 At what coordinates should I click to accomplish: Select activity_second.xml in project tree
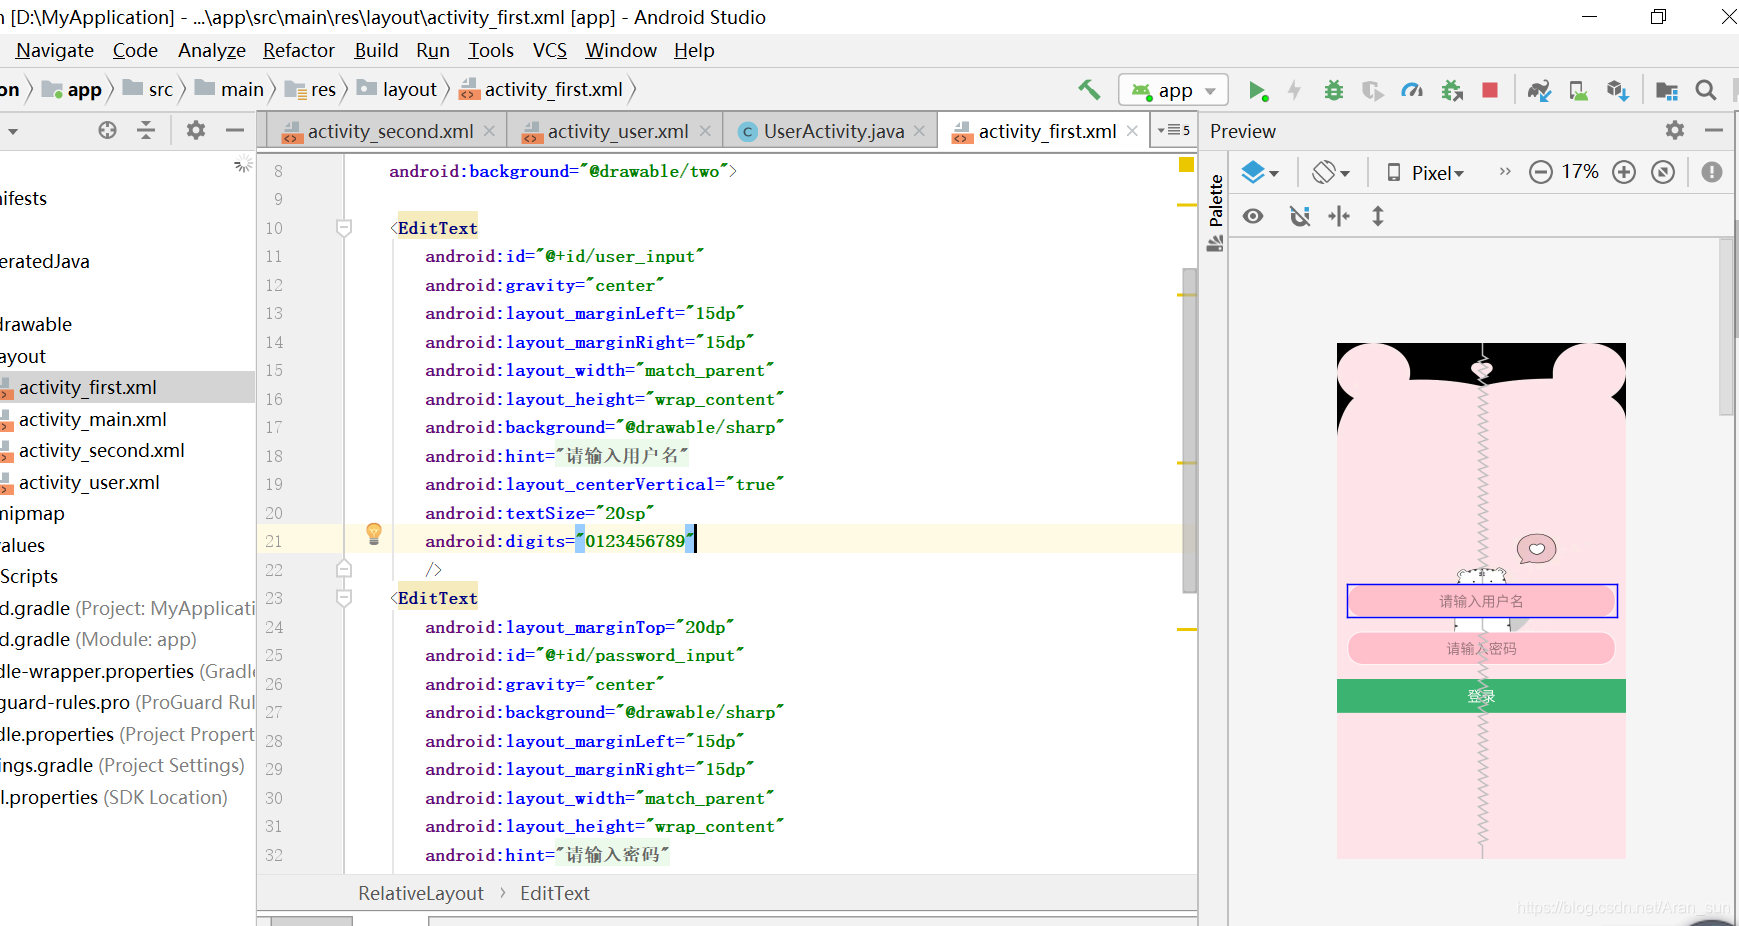tap(101, 450)
